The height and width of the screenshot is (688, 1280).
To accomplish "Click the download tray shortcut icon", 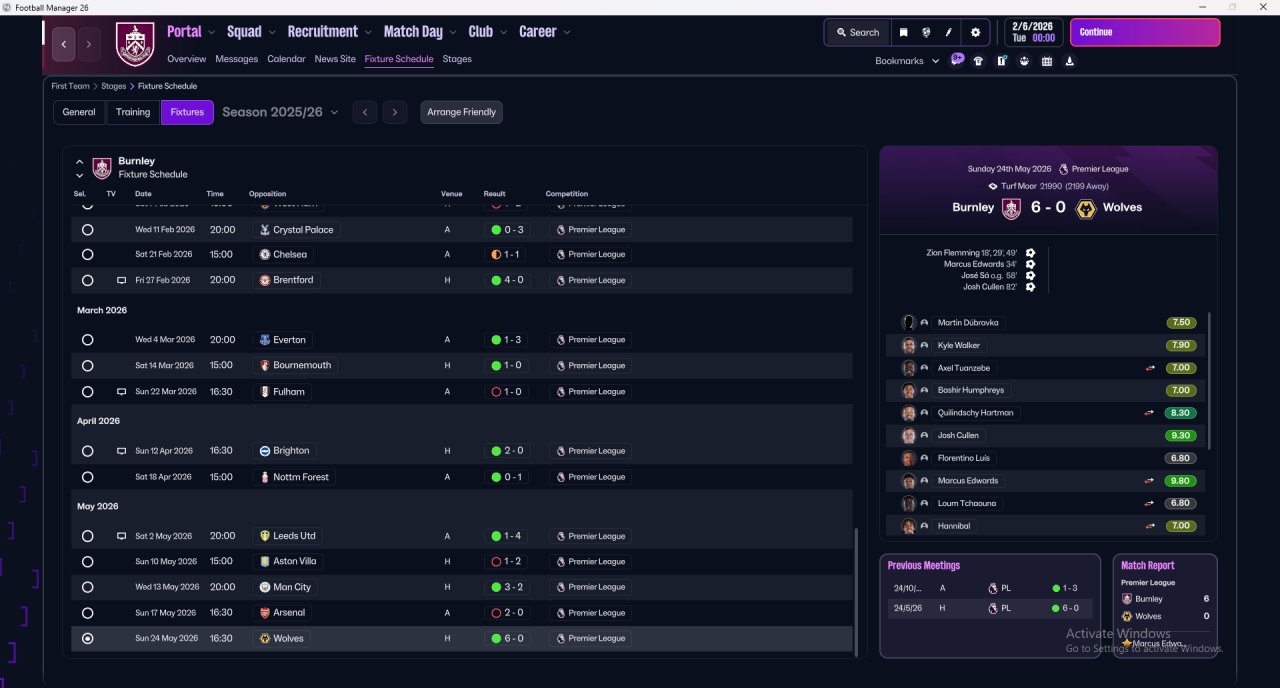I will point(1070,61).
